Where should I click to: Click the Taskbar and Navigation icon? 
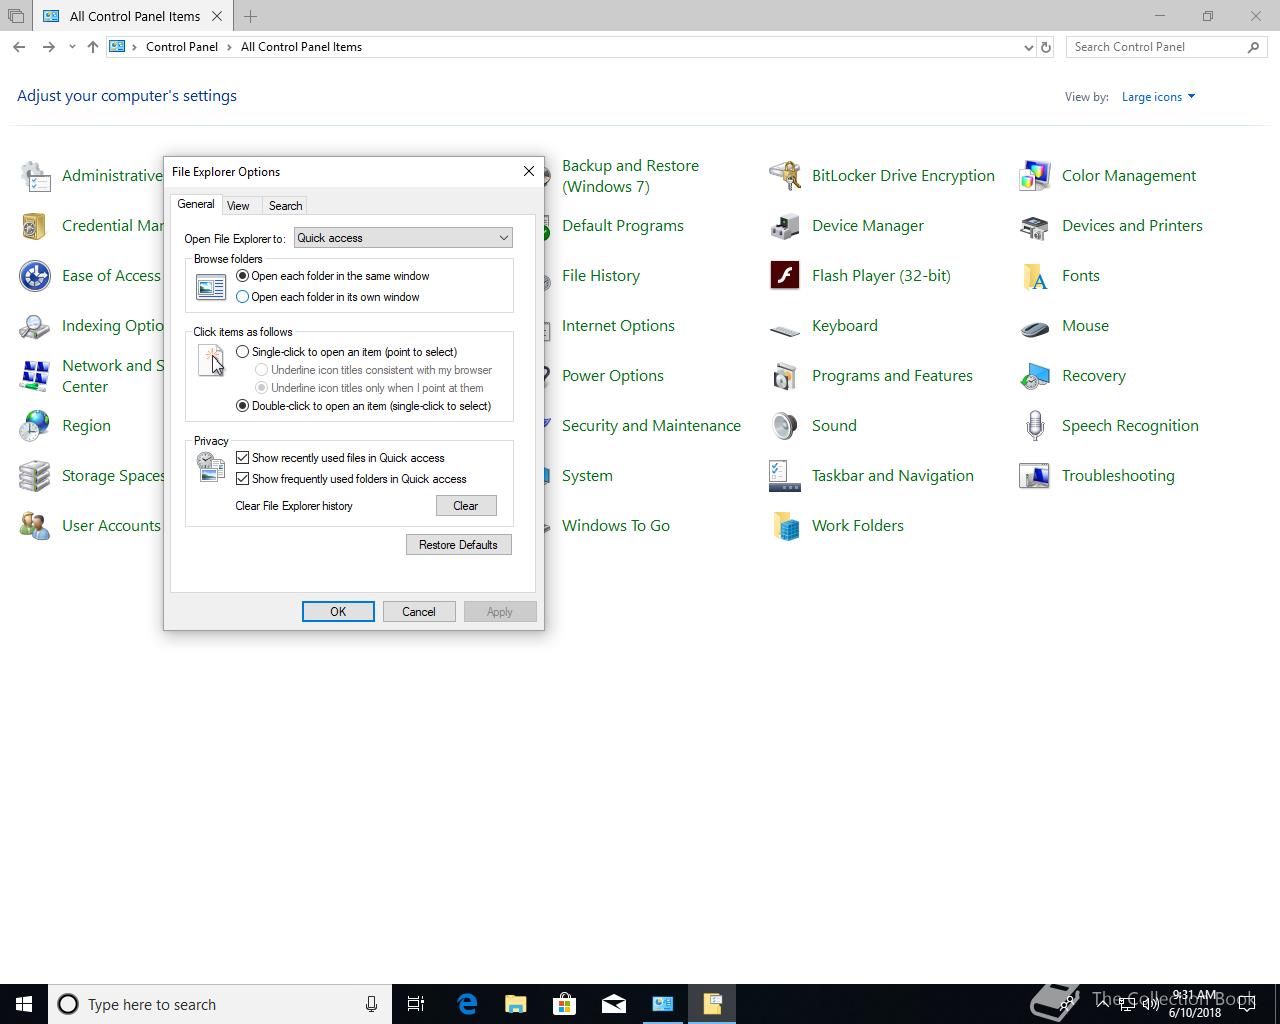pos(785,476)
